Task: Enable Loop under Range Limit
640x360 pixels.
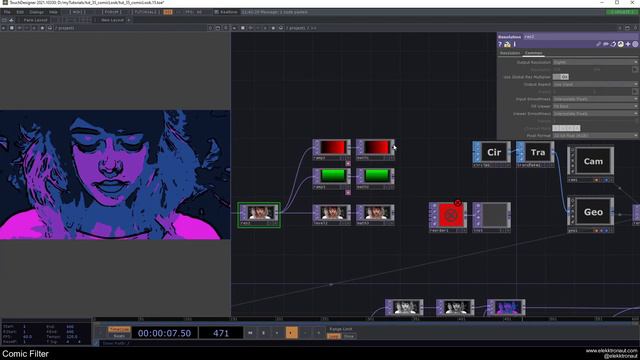Action: (x=334, y=336)
